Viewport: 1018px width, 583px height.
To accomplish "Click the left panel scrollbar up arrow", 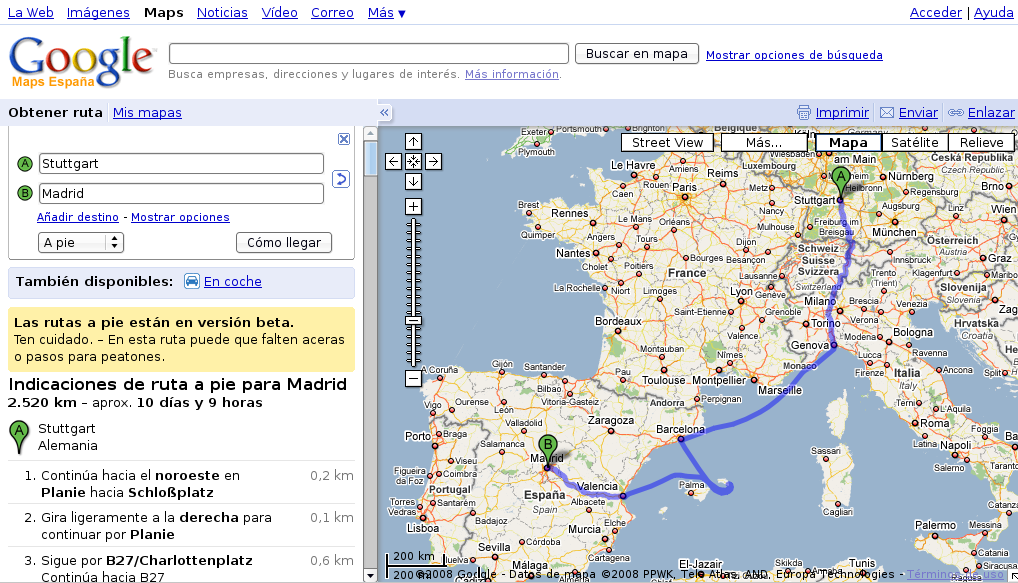I will click(370, 133).
